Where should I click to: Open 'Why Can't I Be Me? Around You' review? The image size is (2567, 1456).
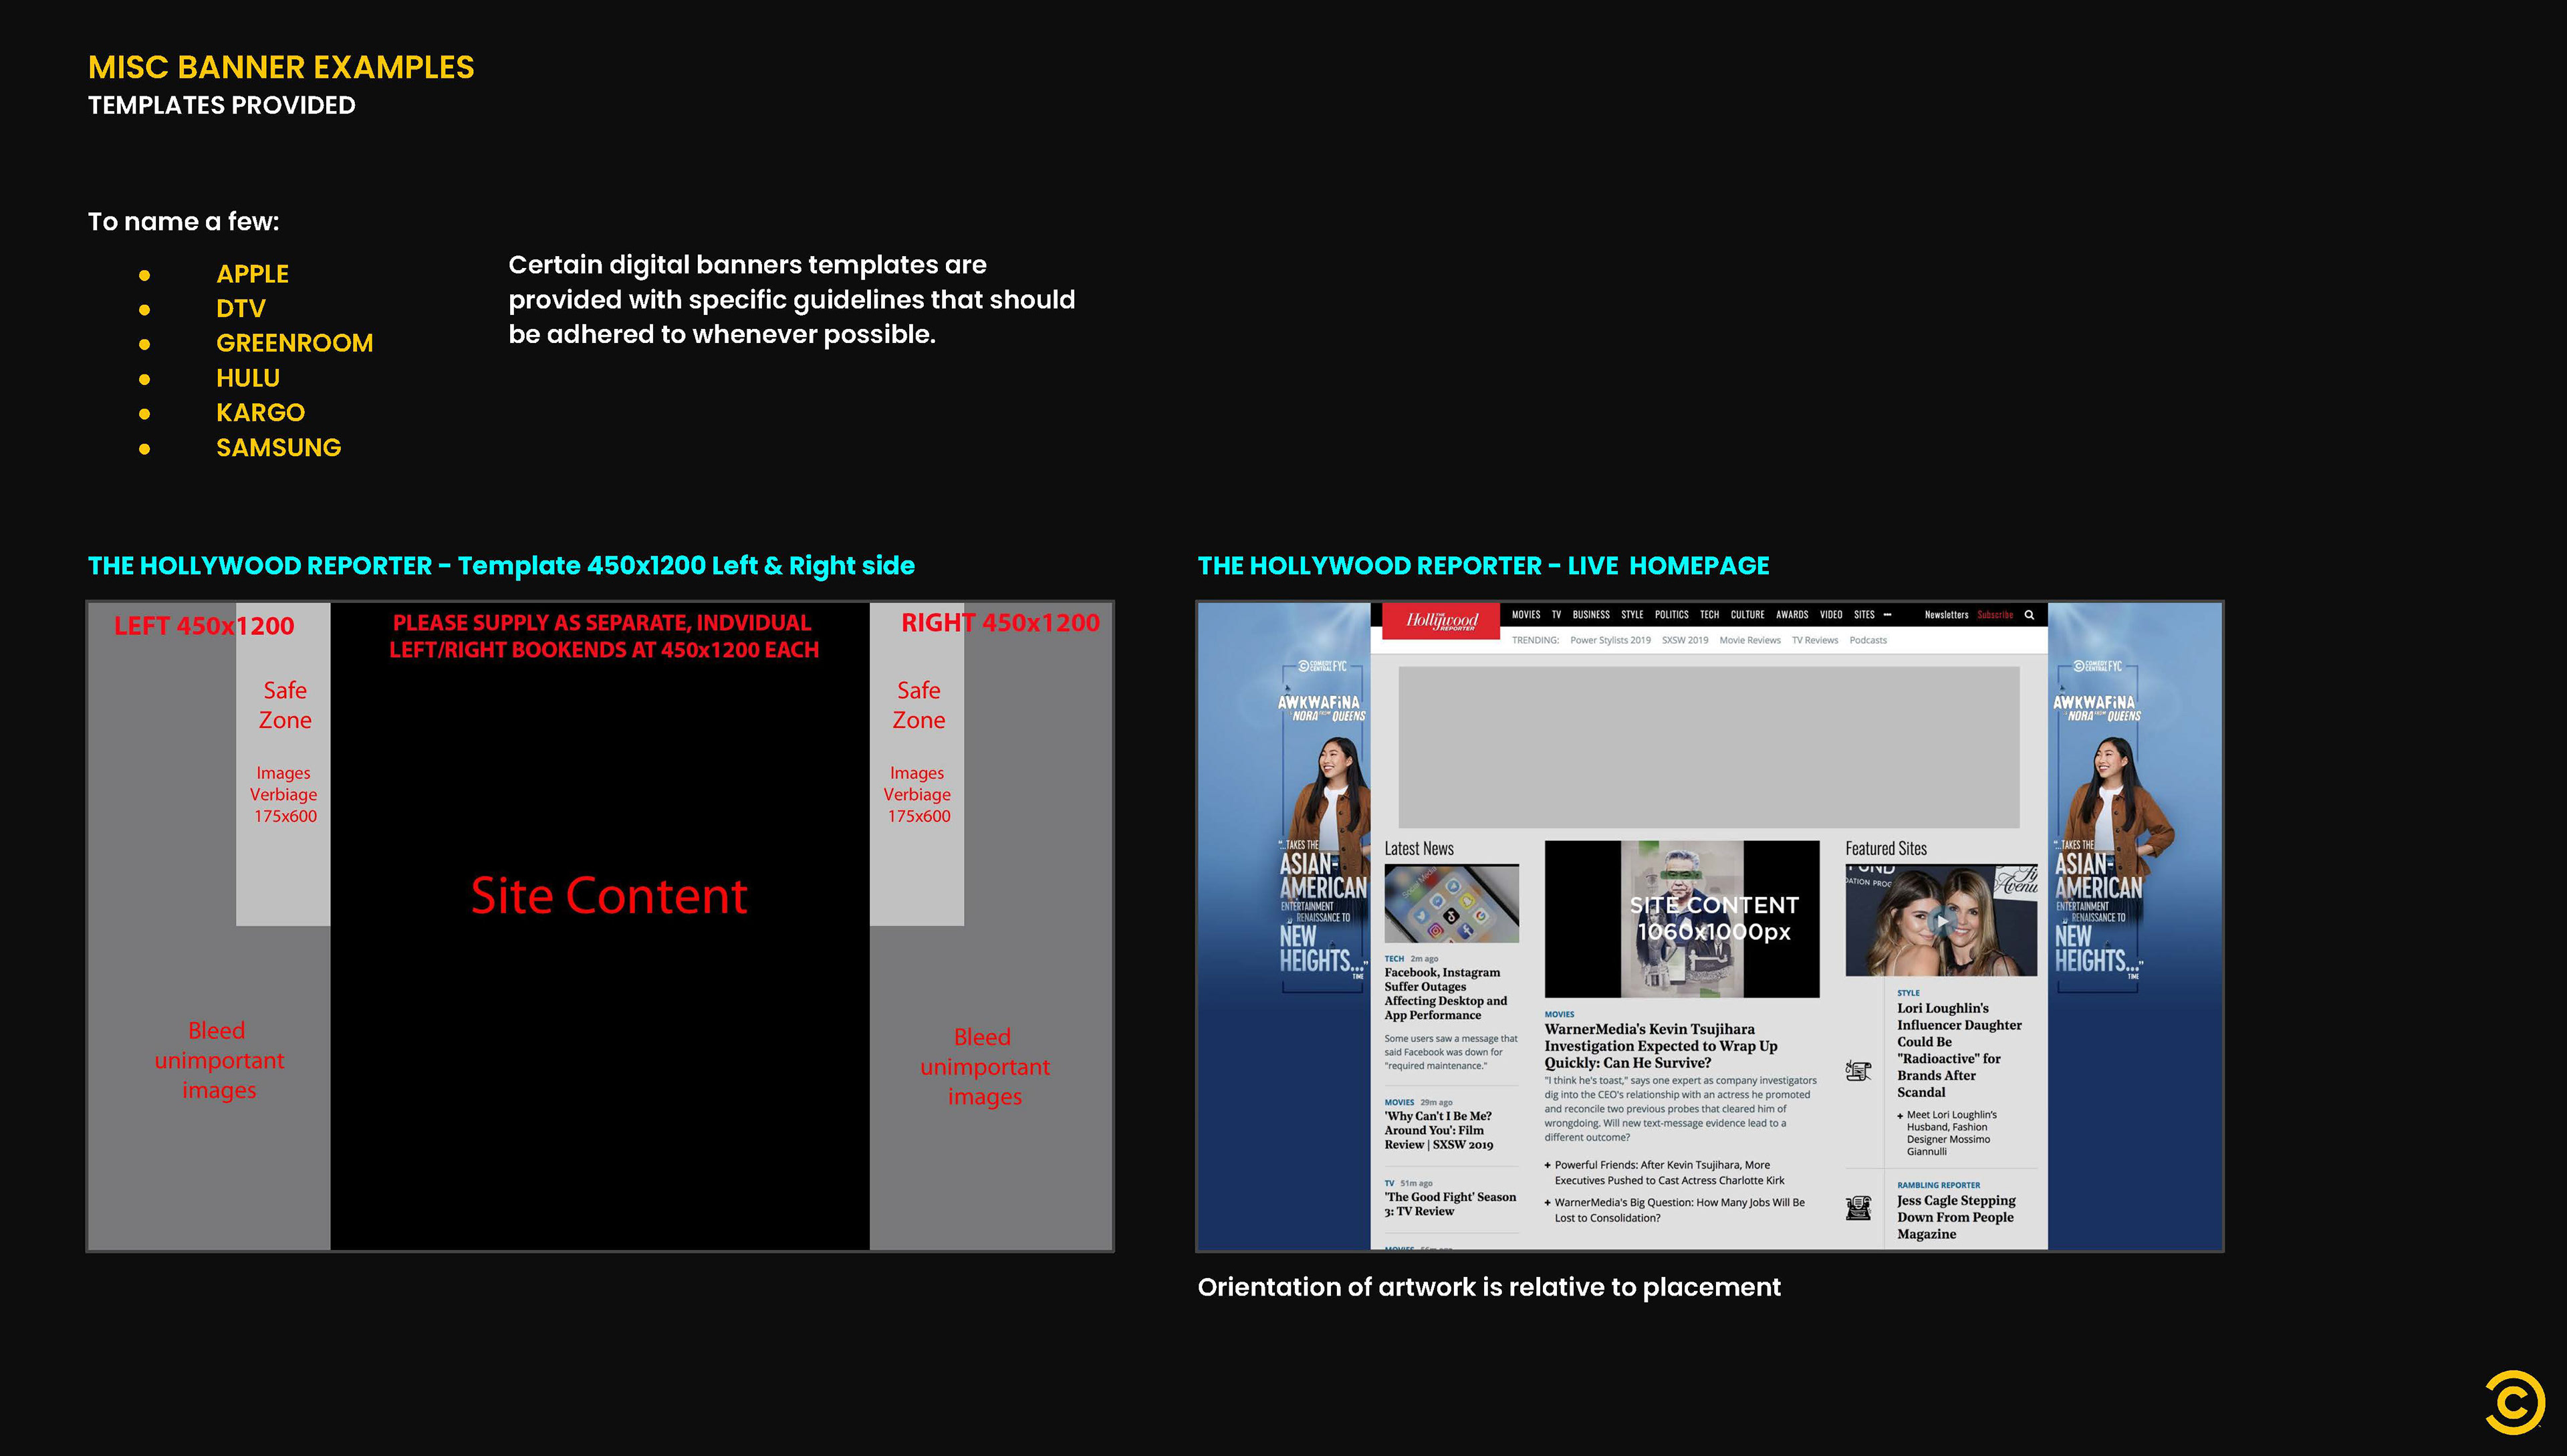(1438, 1130)
